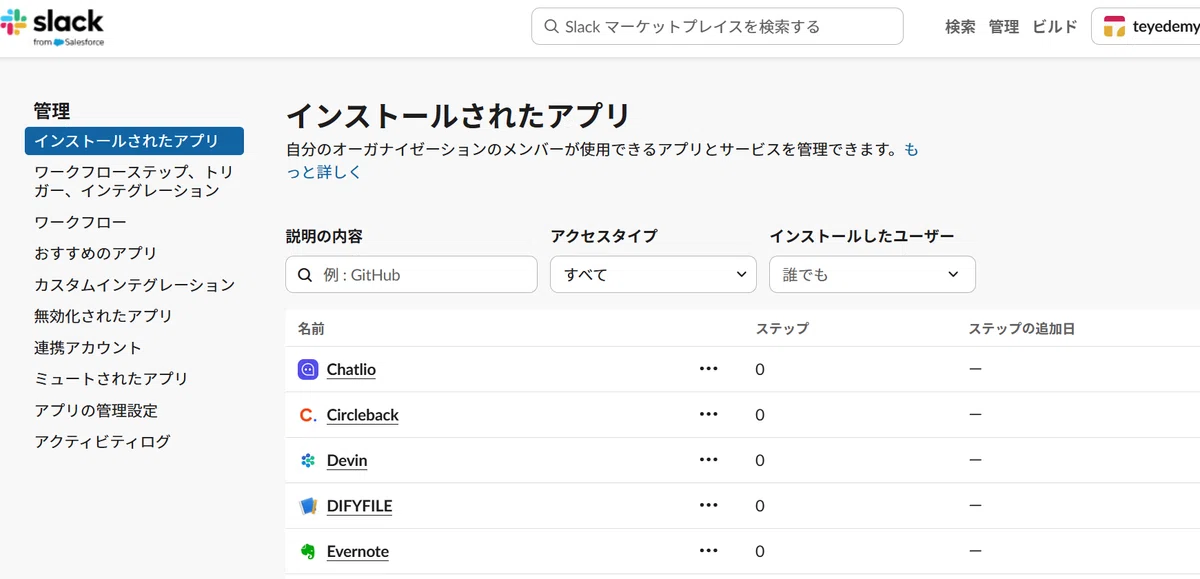Click the Devin app icon
Screen dimensions: 1200x579
[x=308, y=460]
